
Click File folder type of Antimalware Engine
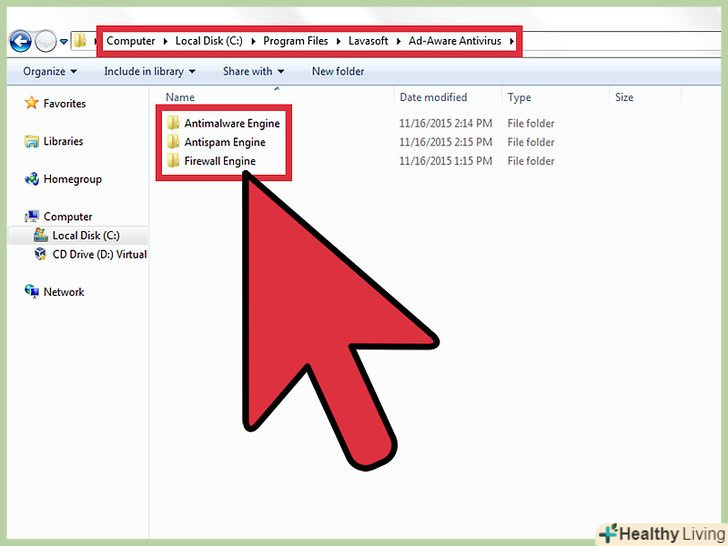(x=531, y=124)
